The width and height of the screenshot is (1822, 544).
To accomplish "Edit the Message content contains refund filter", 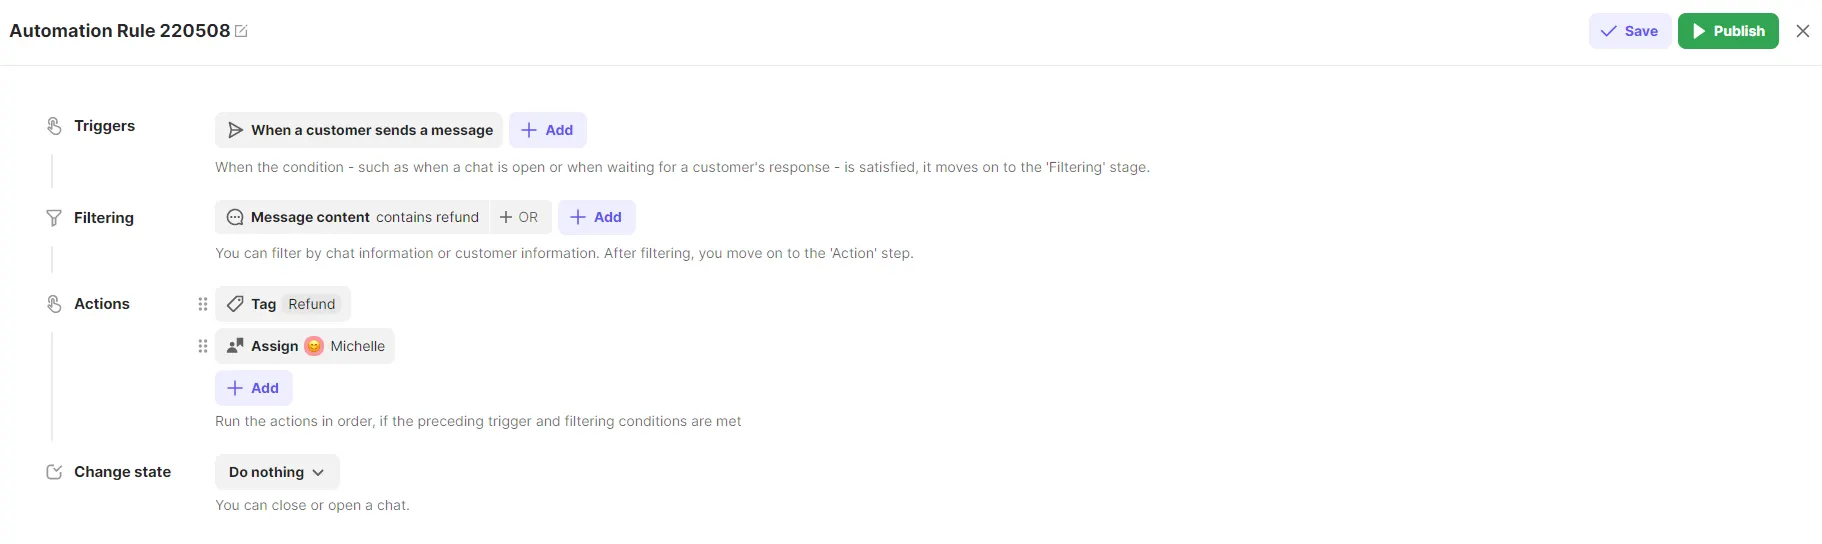I will click(x=353, y=217).
